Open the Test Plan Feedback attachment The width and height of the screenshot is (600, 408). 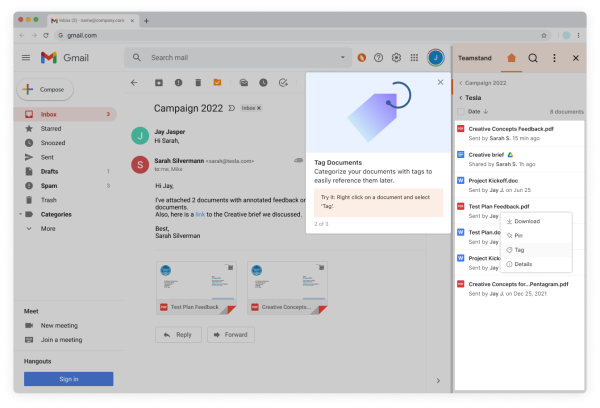point(196,288)
